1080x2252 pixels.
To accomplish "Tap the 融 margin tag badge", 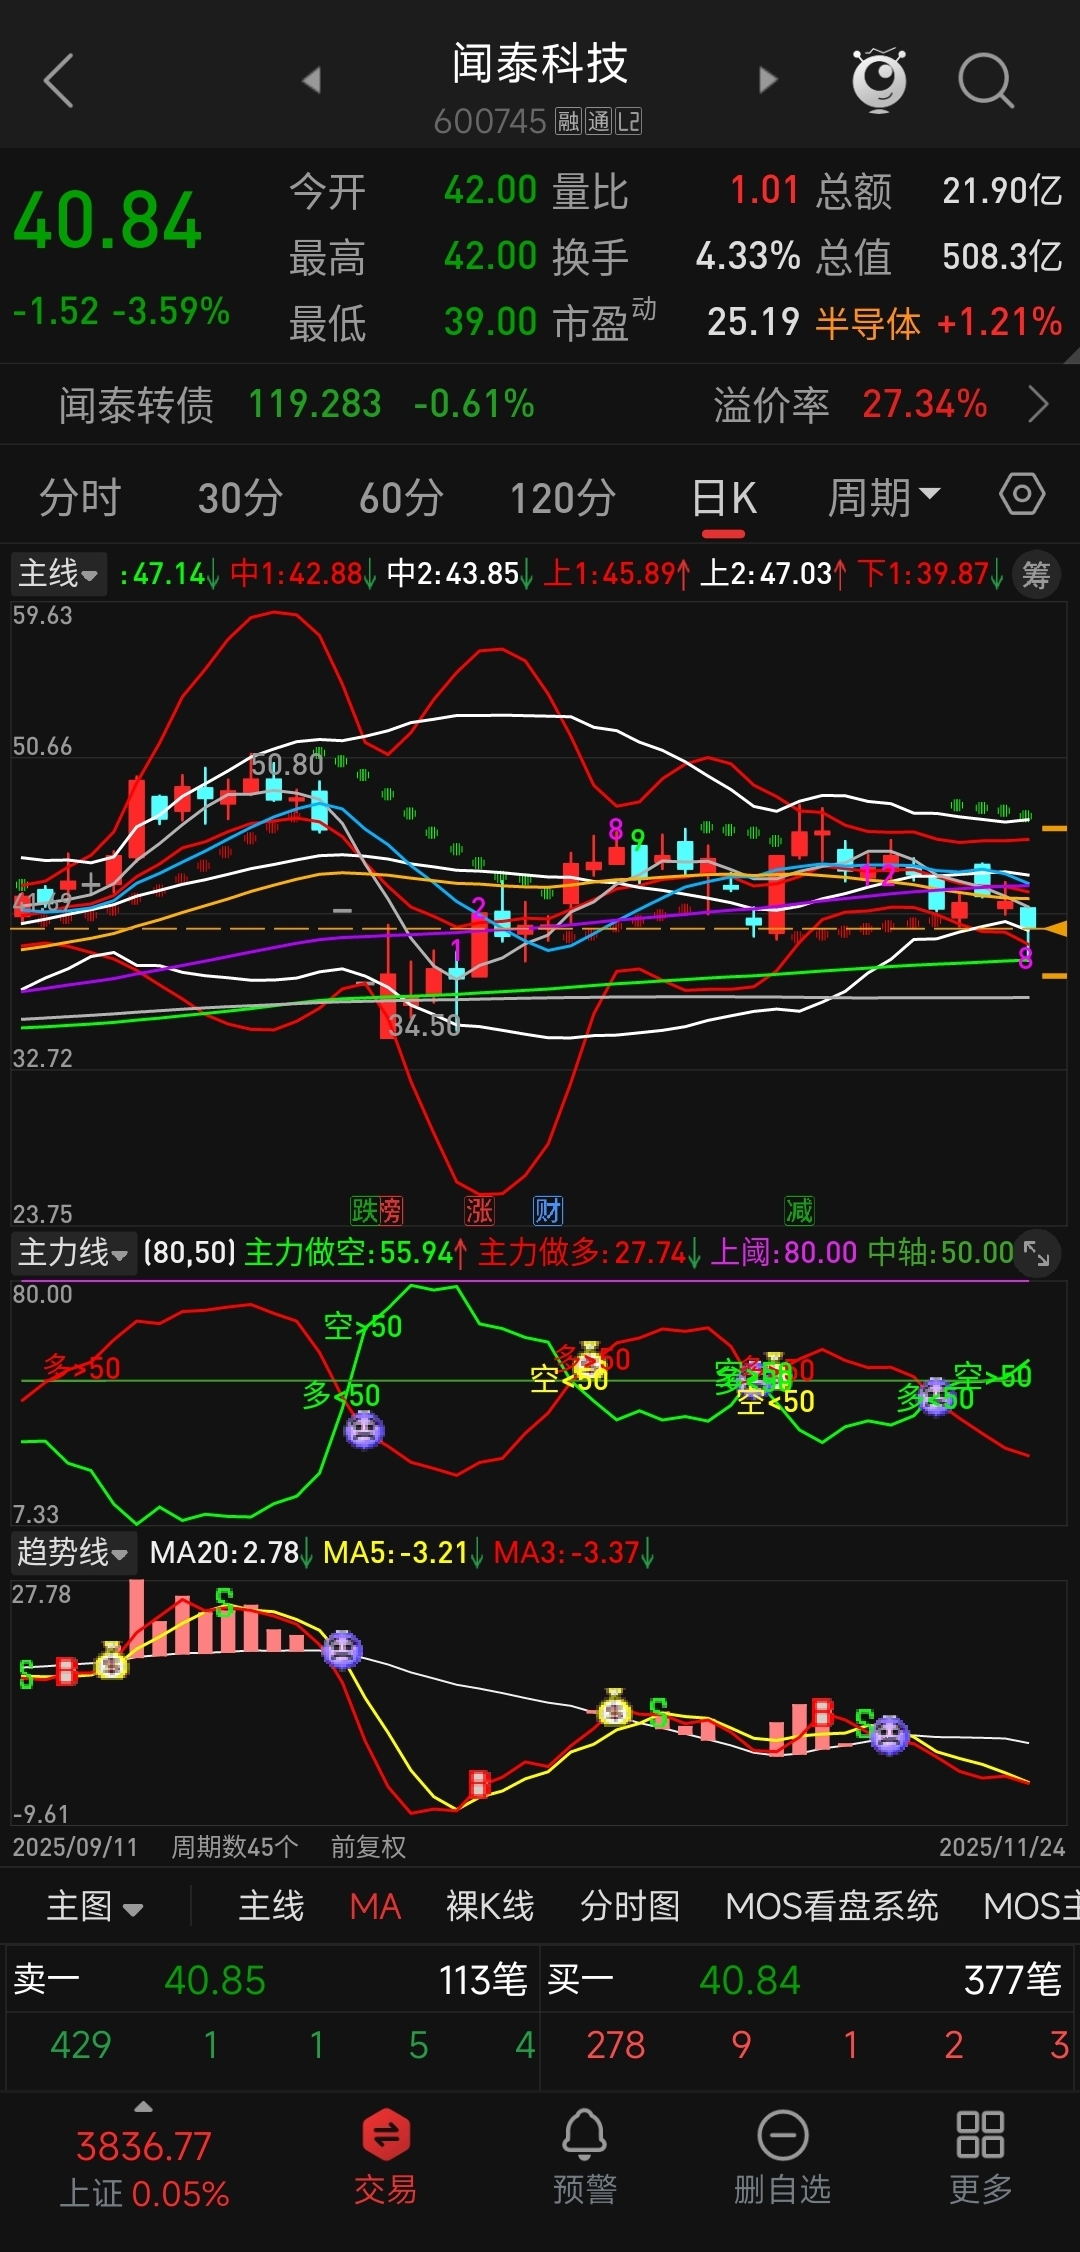I will coord(569,122).
